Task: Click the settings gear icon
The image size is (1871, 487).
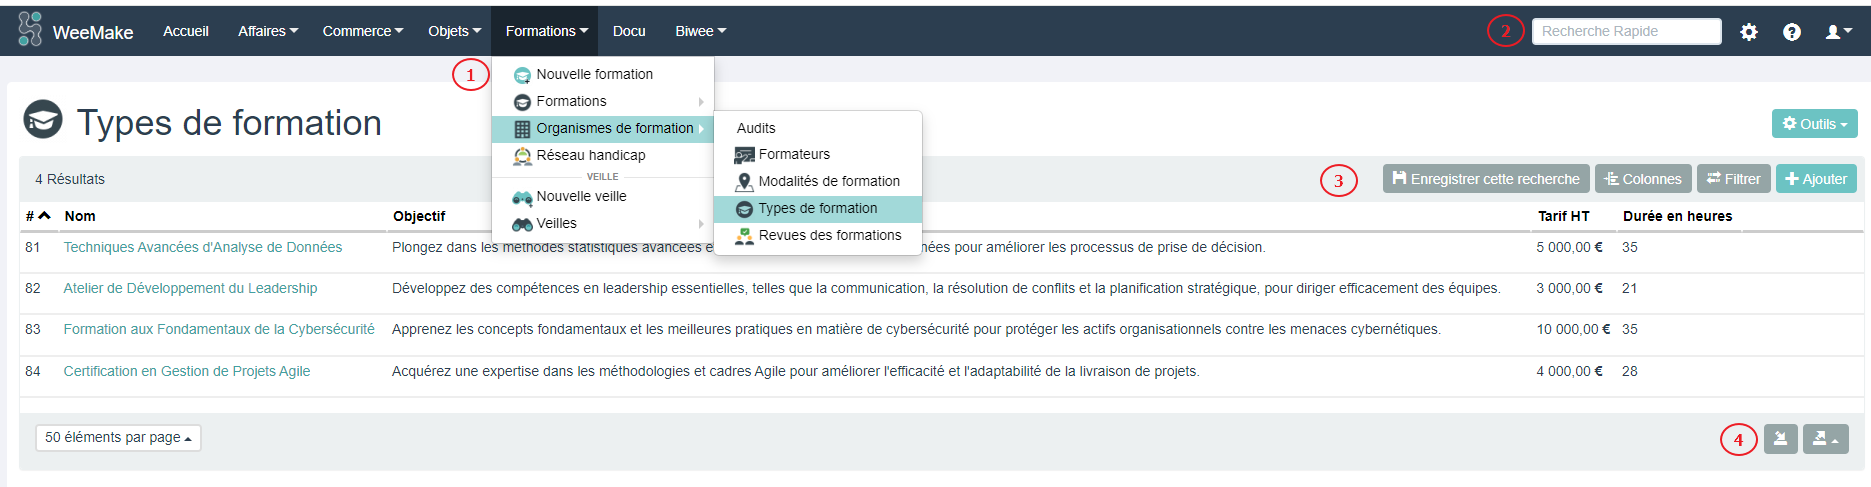Action: [x=1748, y=32]
